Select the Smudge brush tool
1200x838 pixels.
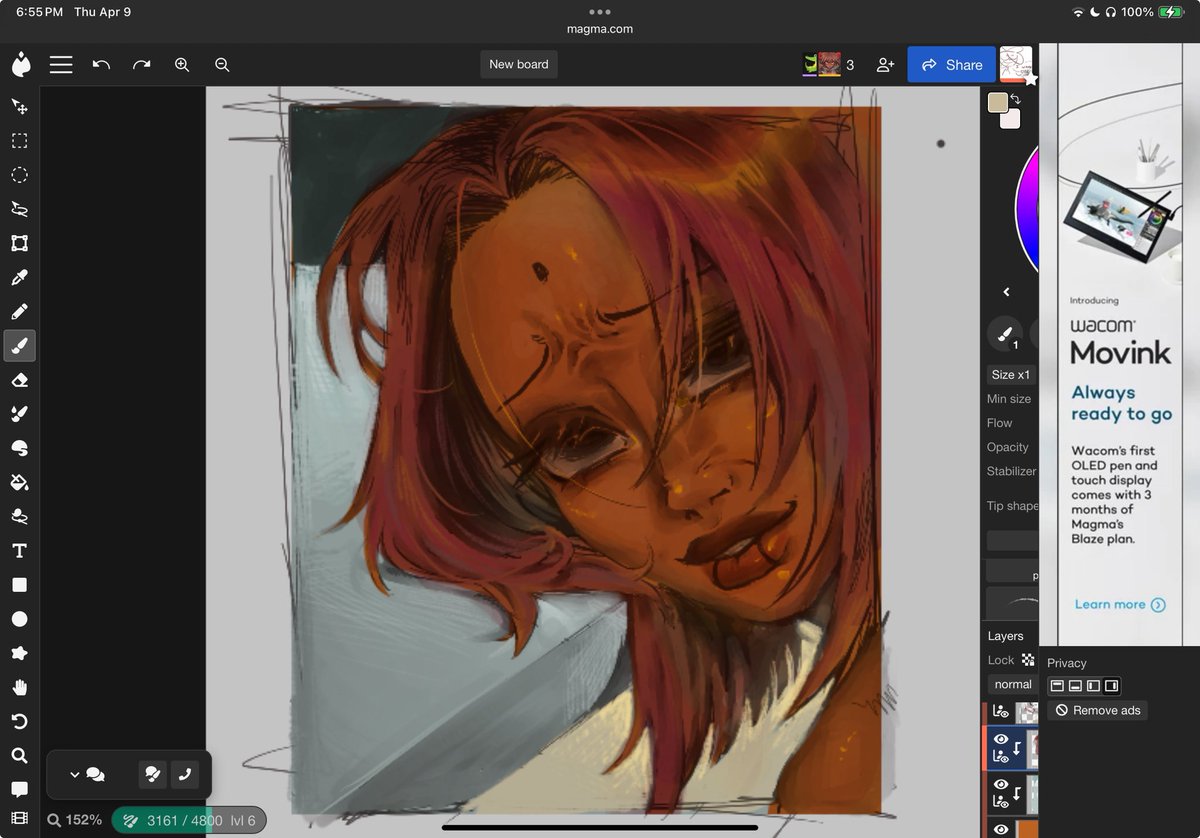click(x=19, y=414)
